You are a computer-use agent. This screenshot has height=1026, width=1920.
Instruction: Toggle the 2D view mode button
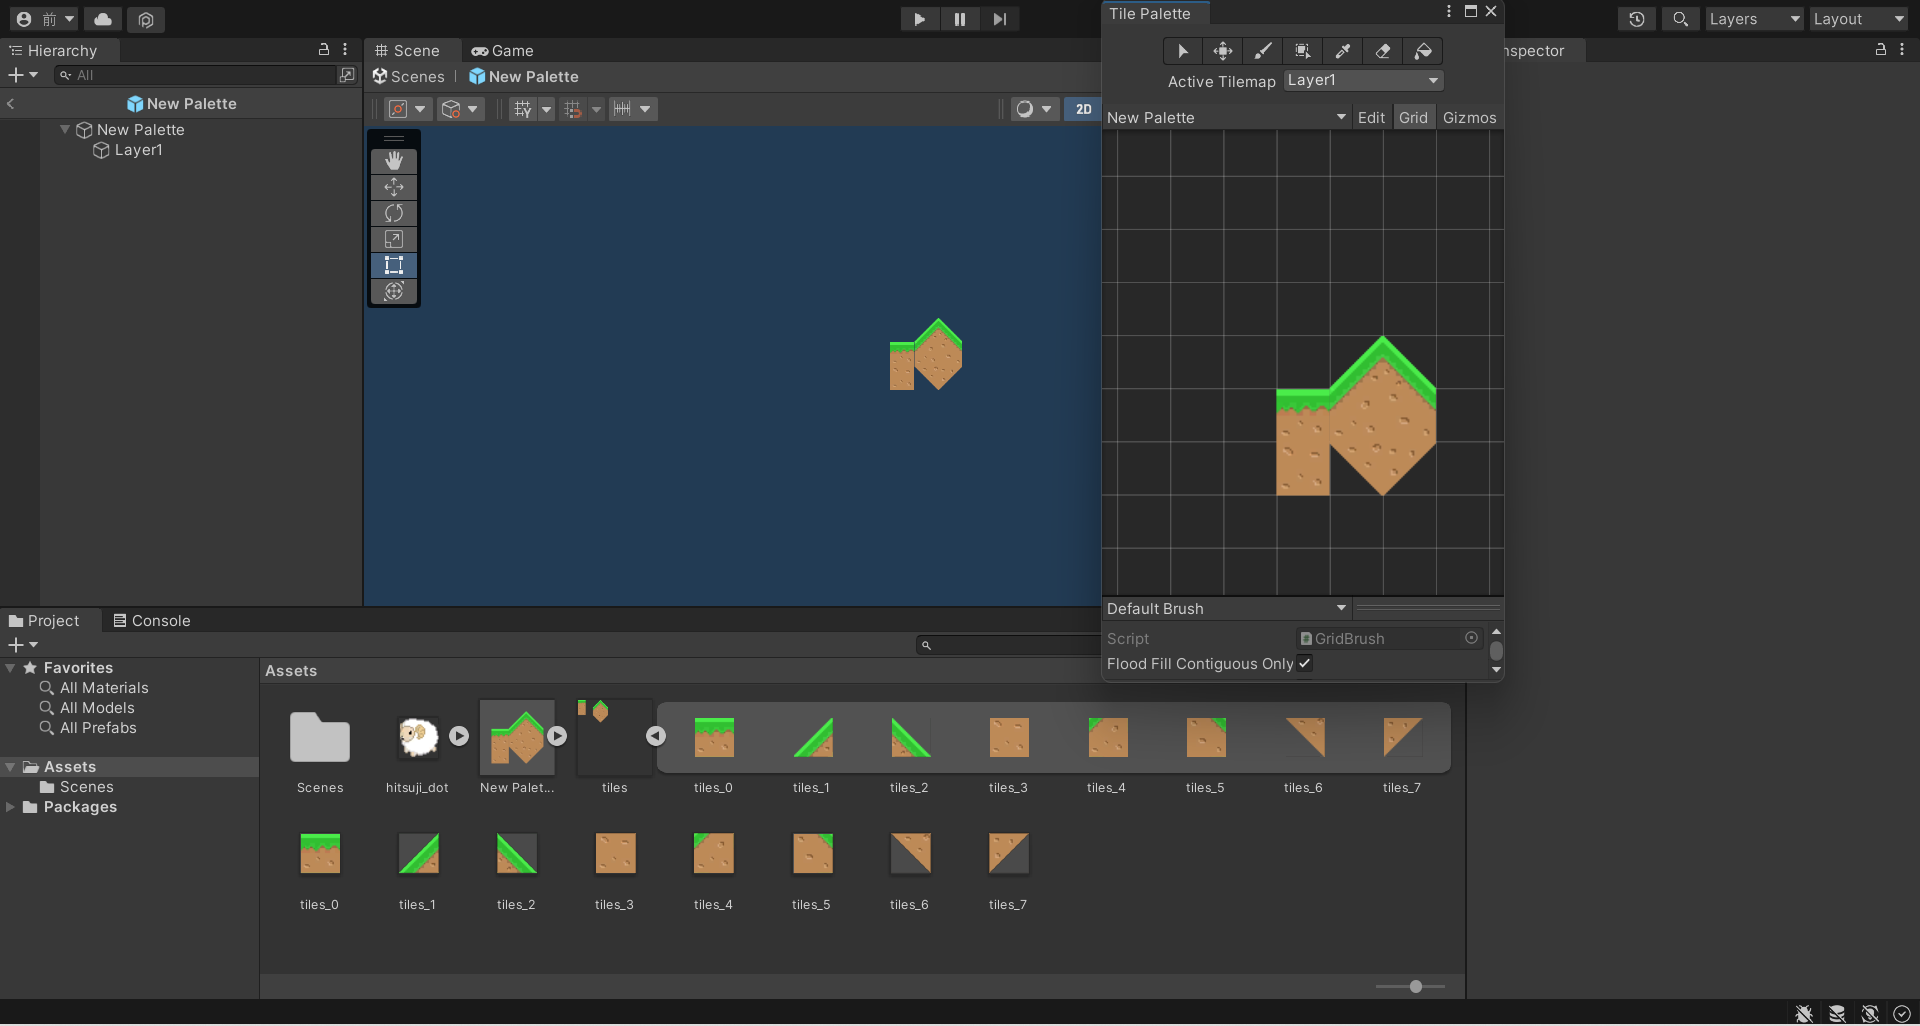[1083, 109]
